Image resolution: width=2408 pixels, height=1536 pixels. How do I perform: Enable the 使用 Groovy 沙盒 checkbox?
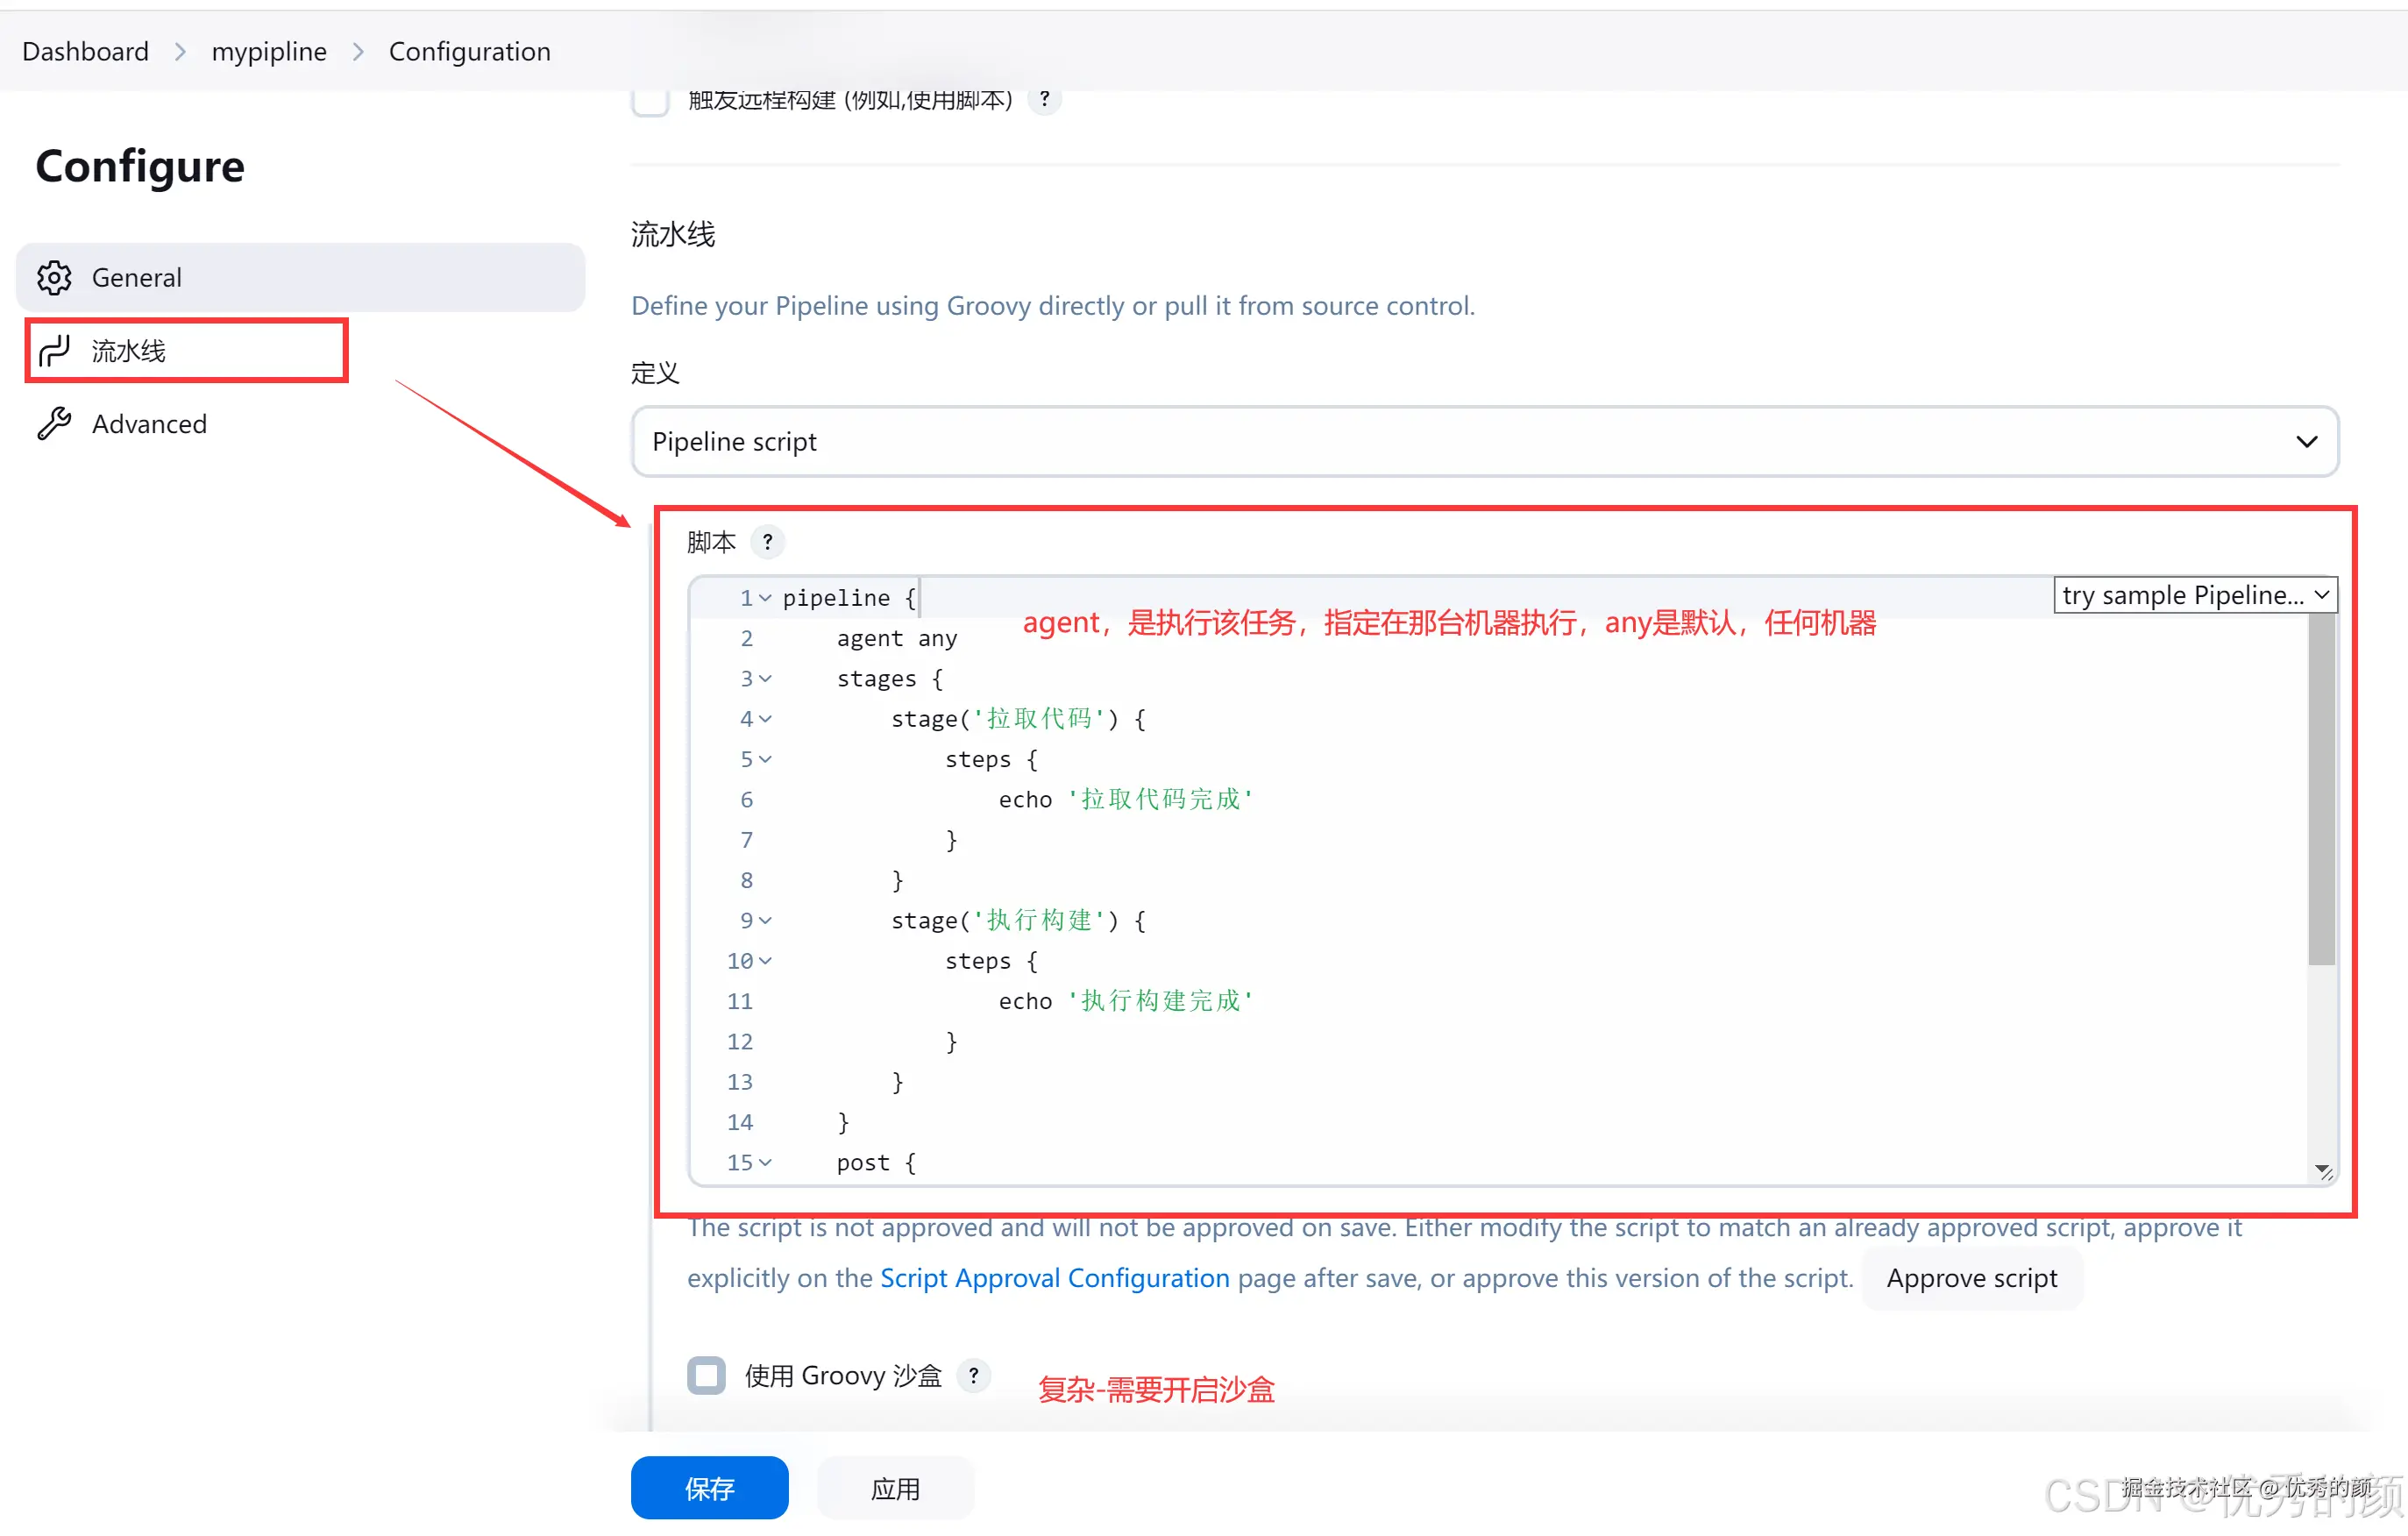pyautogui.click(x=706, y=1376)
